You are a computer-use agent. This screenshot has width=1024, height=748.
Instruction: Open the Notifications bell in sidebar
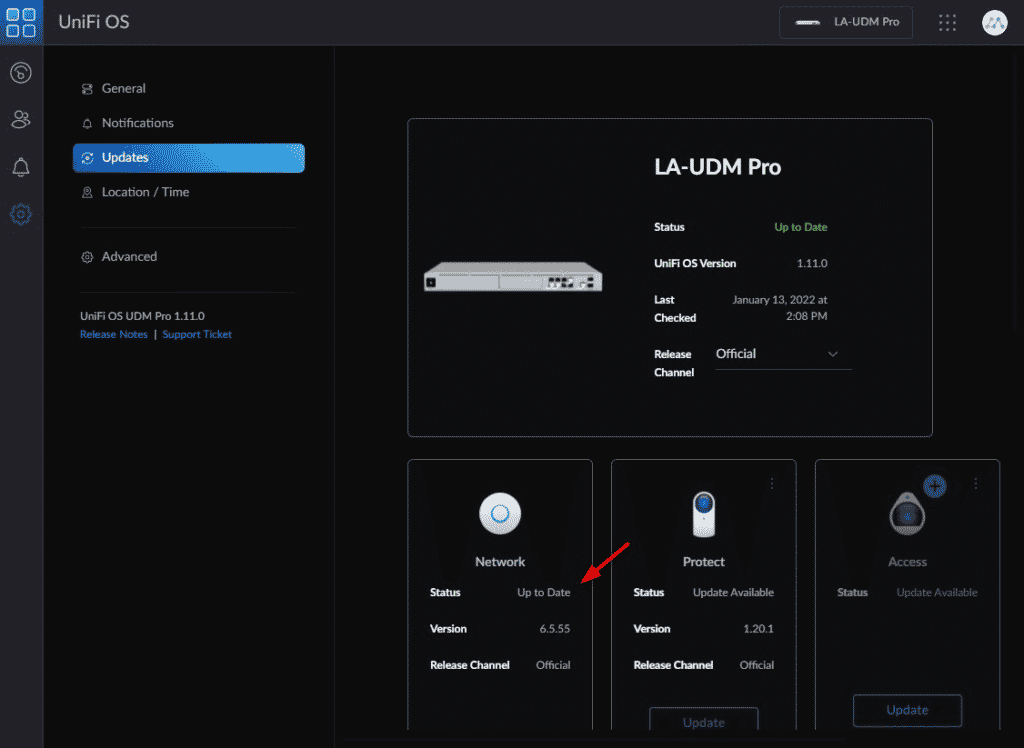click(x=21, y=167)
